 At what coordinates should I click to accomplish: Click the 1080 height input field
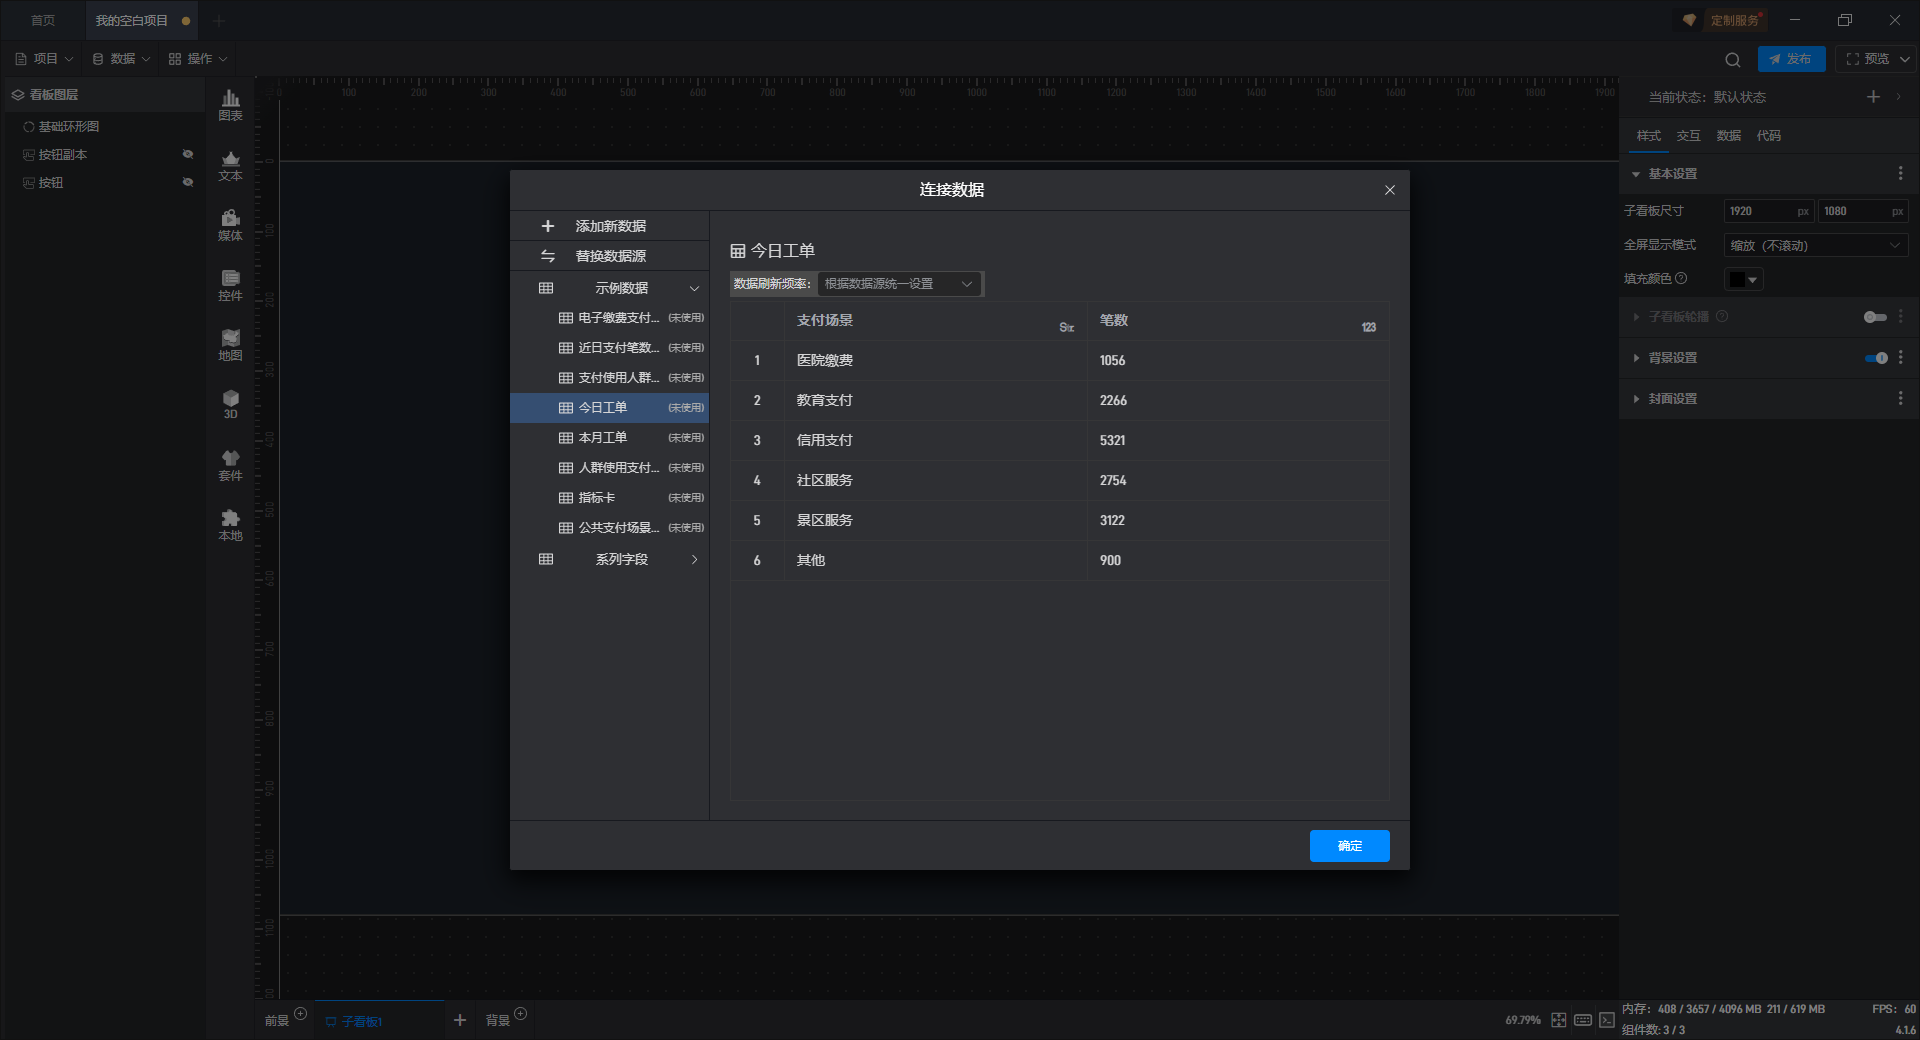pyautogui.click(x=1862, y=211)
